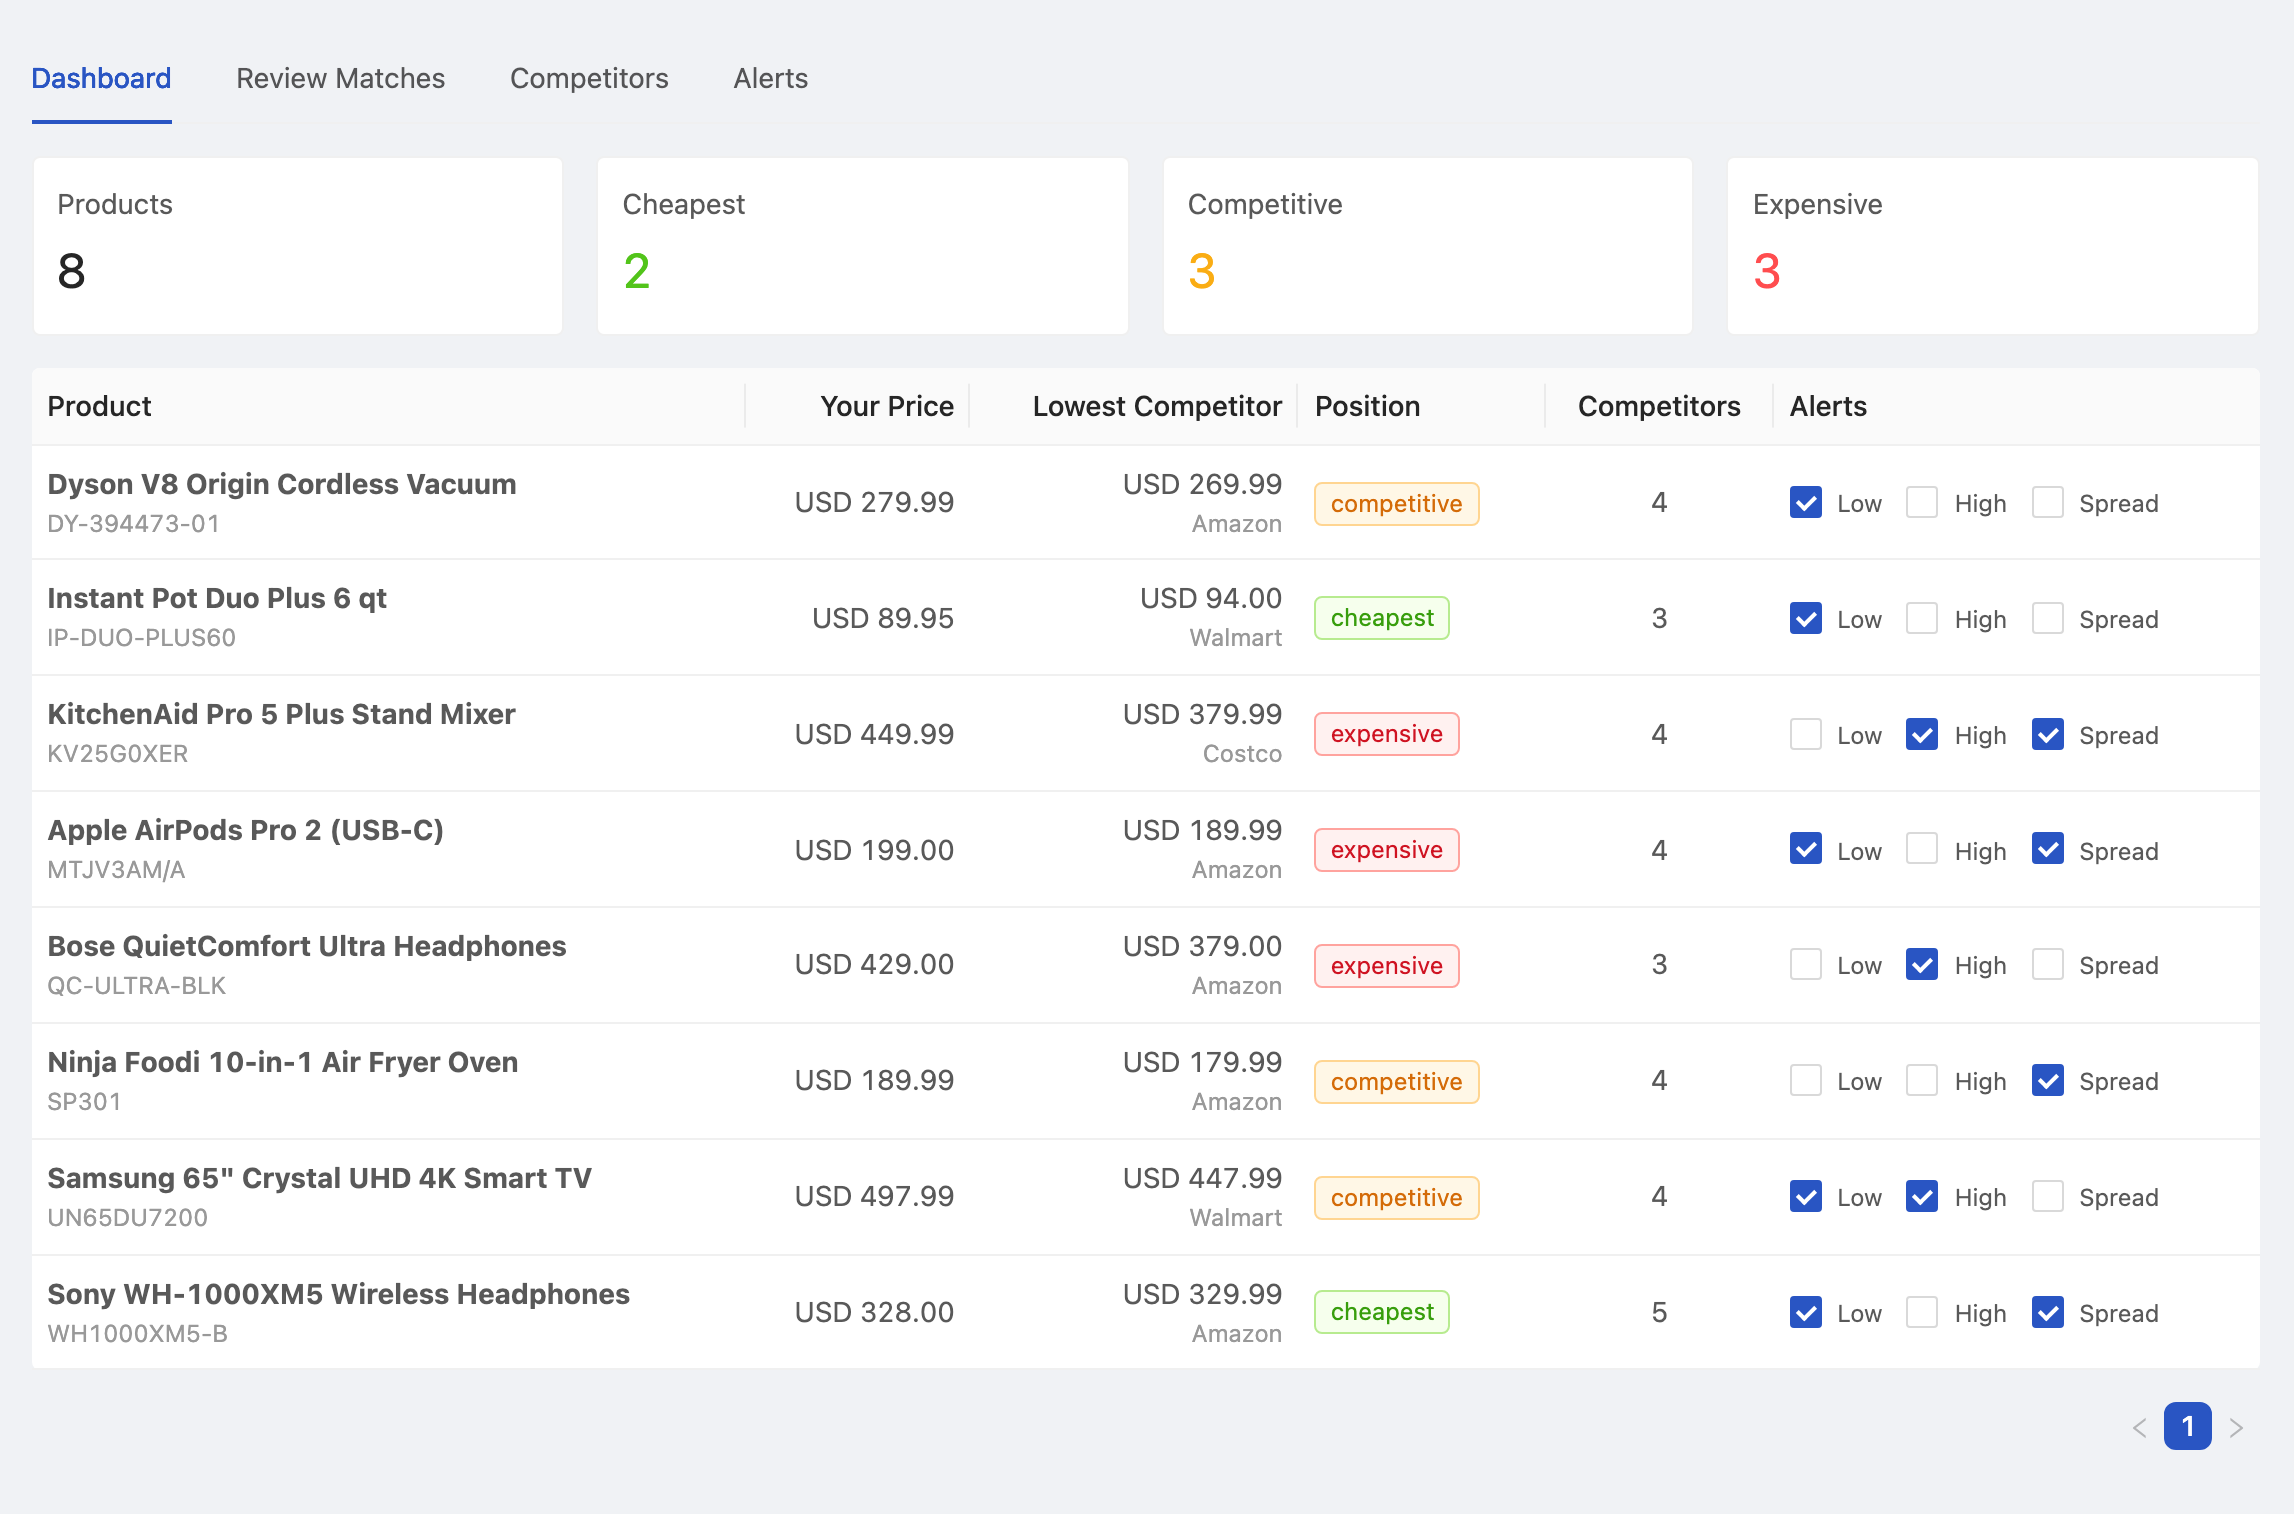
Task: Uncheck High alert for Samsung 65" TV
Action: pos(1921,1196)
